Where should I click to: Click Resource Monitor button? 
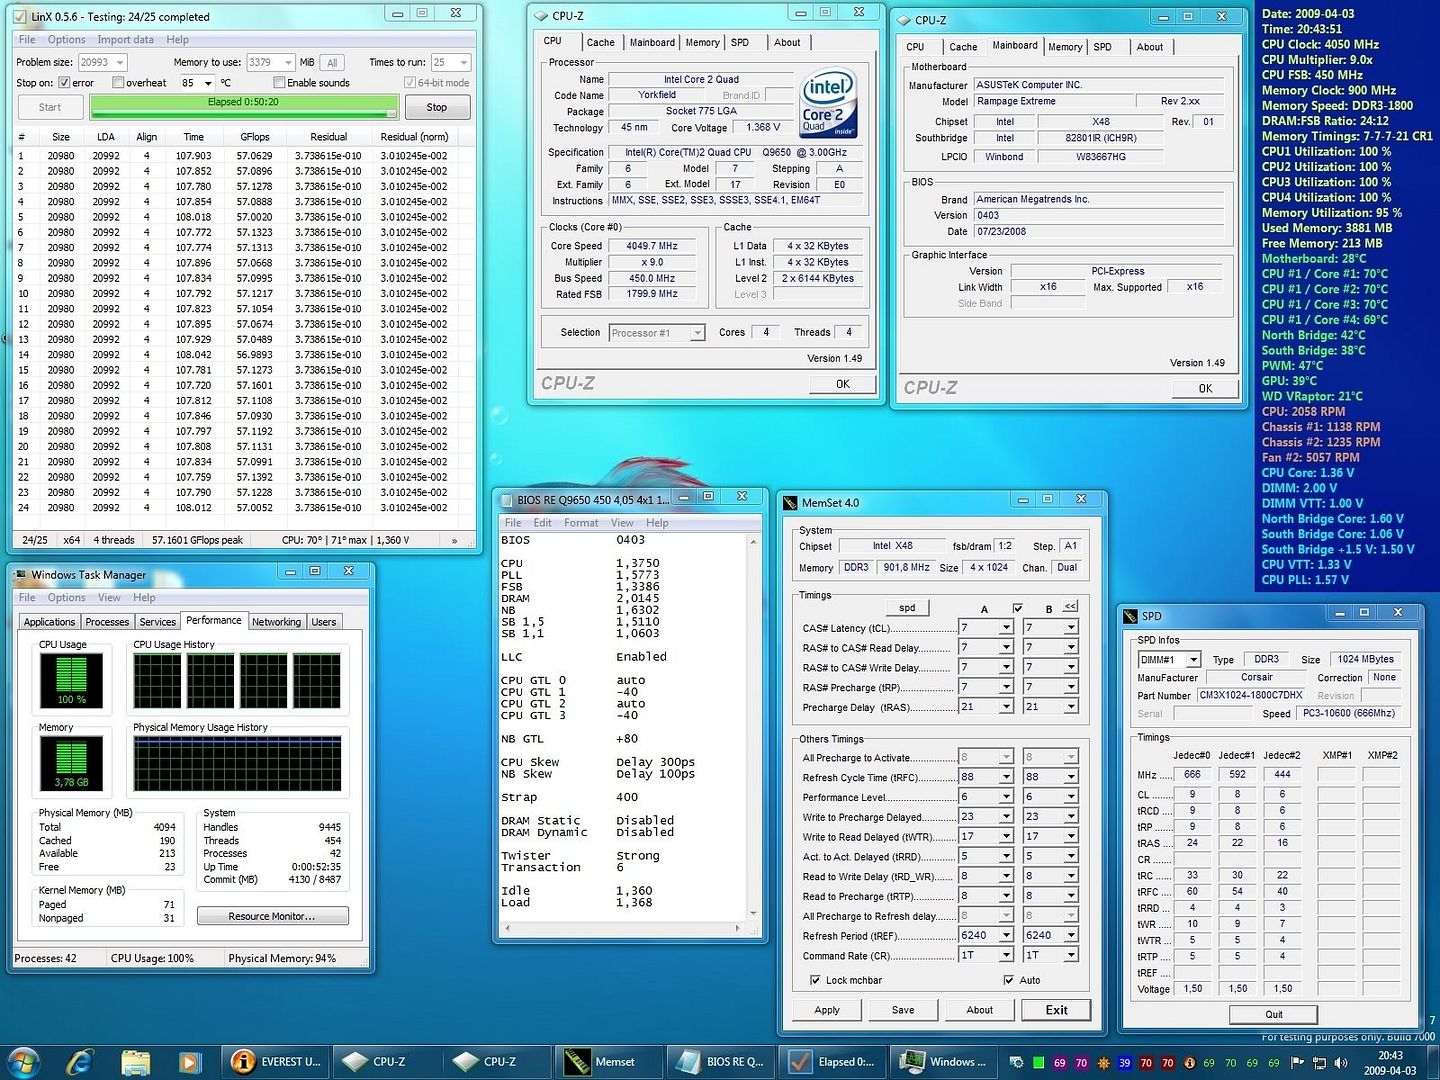click(x=272, y=916)
